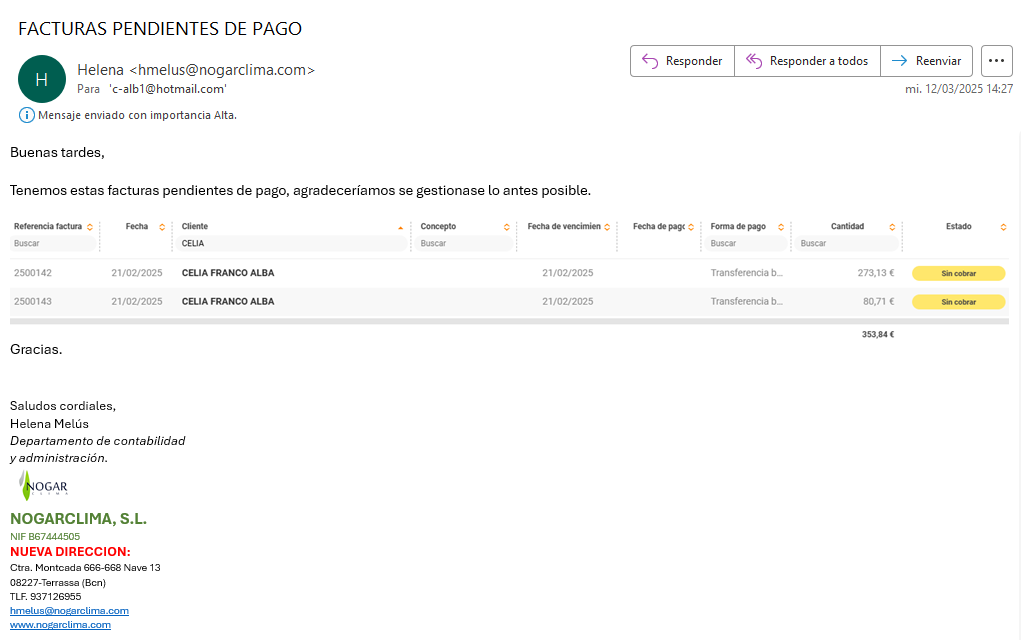
Task: Click the Reenviar forward arrow icon
Action: click(899, 61)
